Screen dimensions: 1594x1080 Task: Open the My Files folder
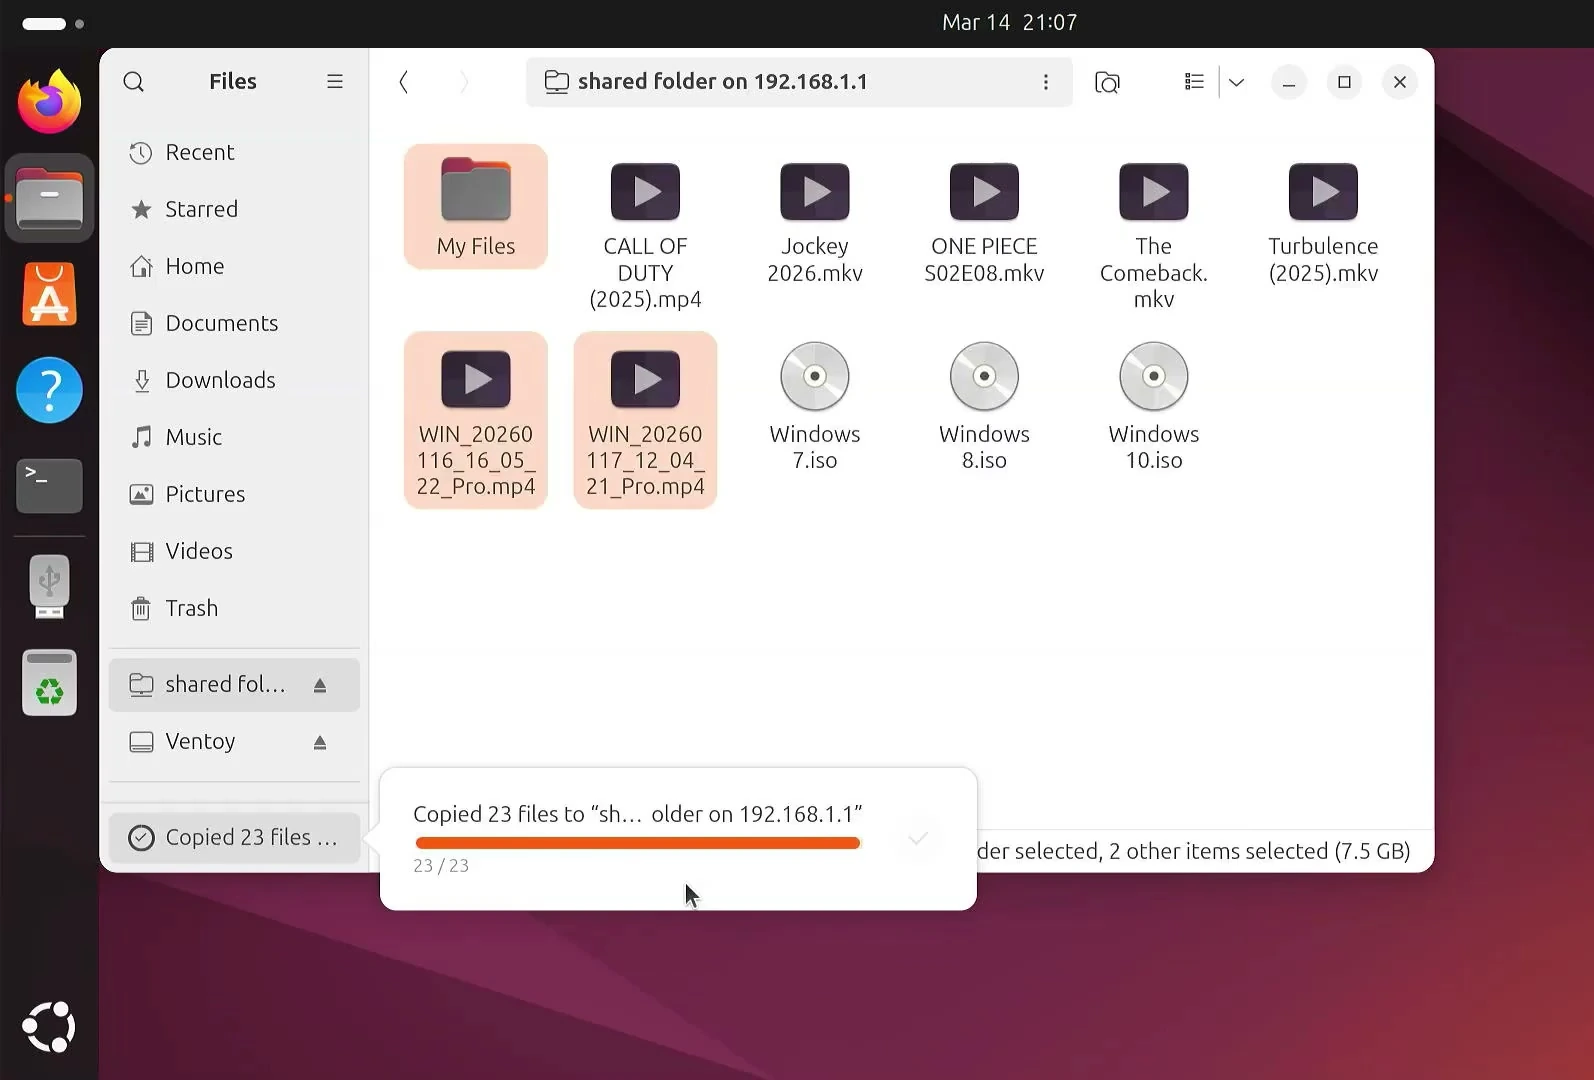(476, 207)
